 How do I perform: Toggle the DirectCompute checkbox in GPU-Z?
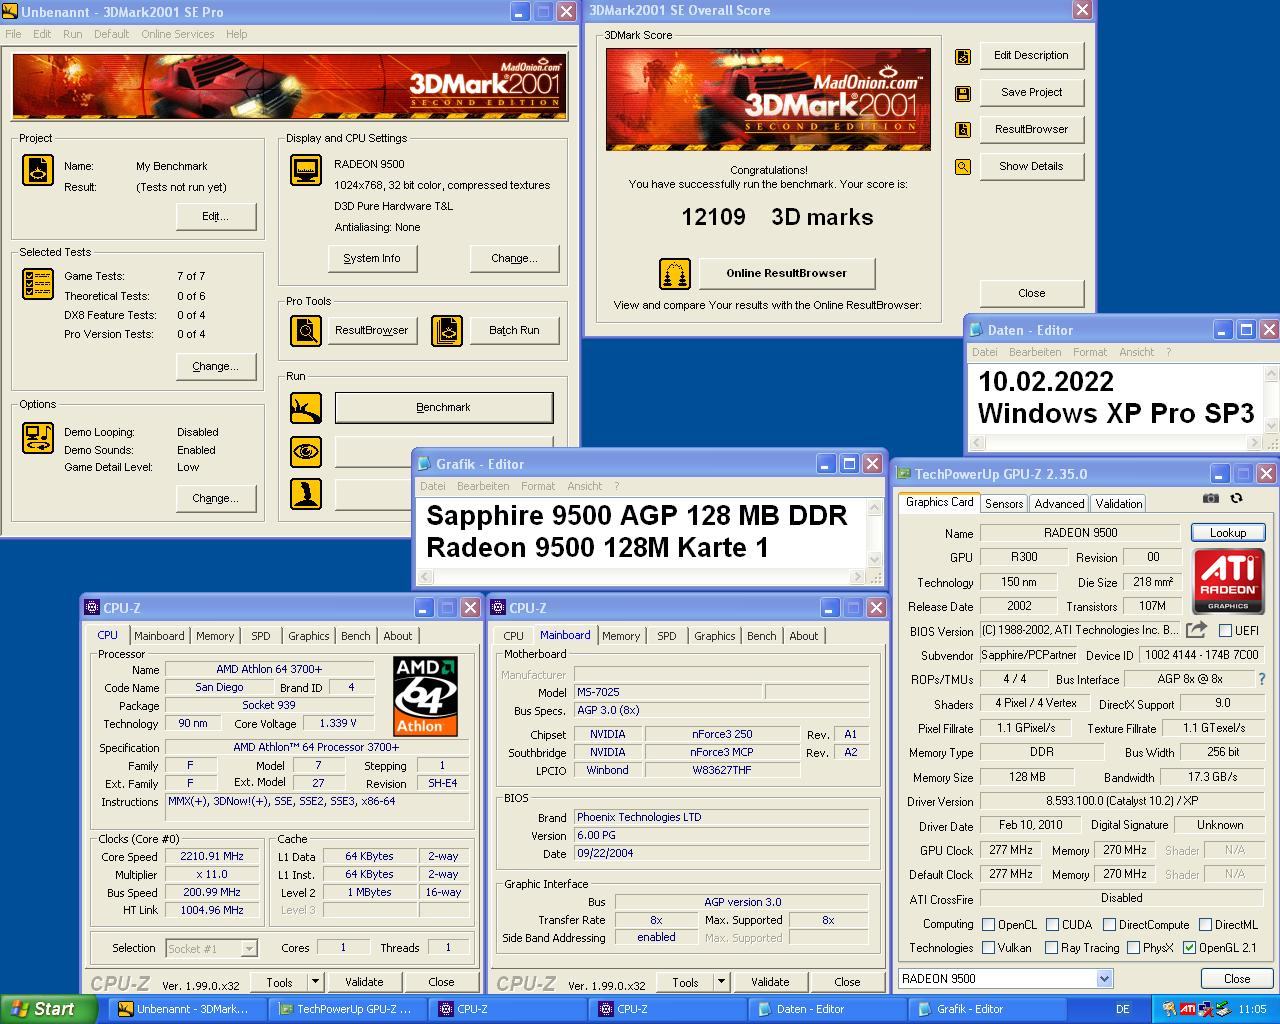pos(1109,925)
